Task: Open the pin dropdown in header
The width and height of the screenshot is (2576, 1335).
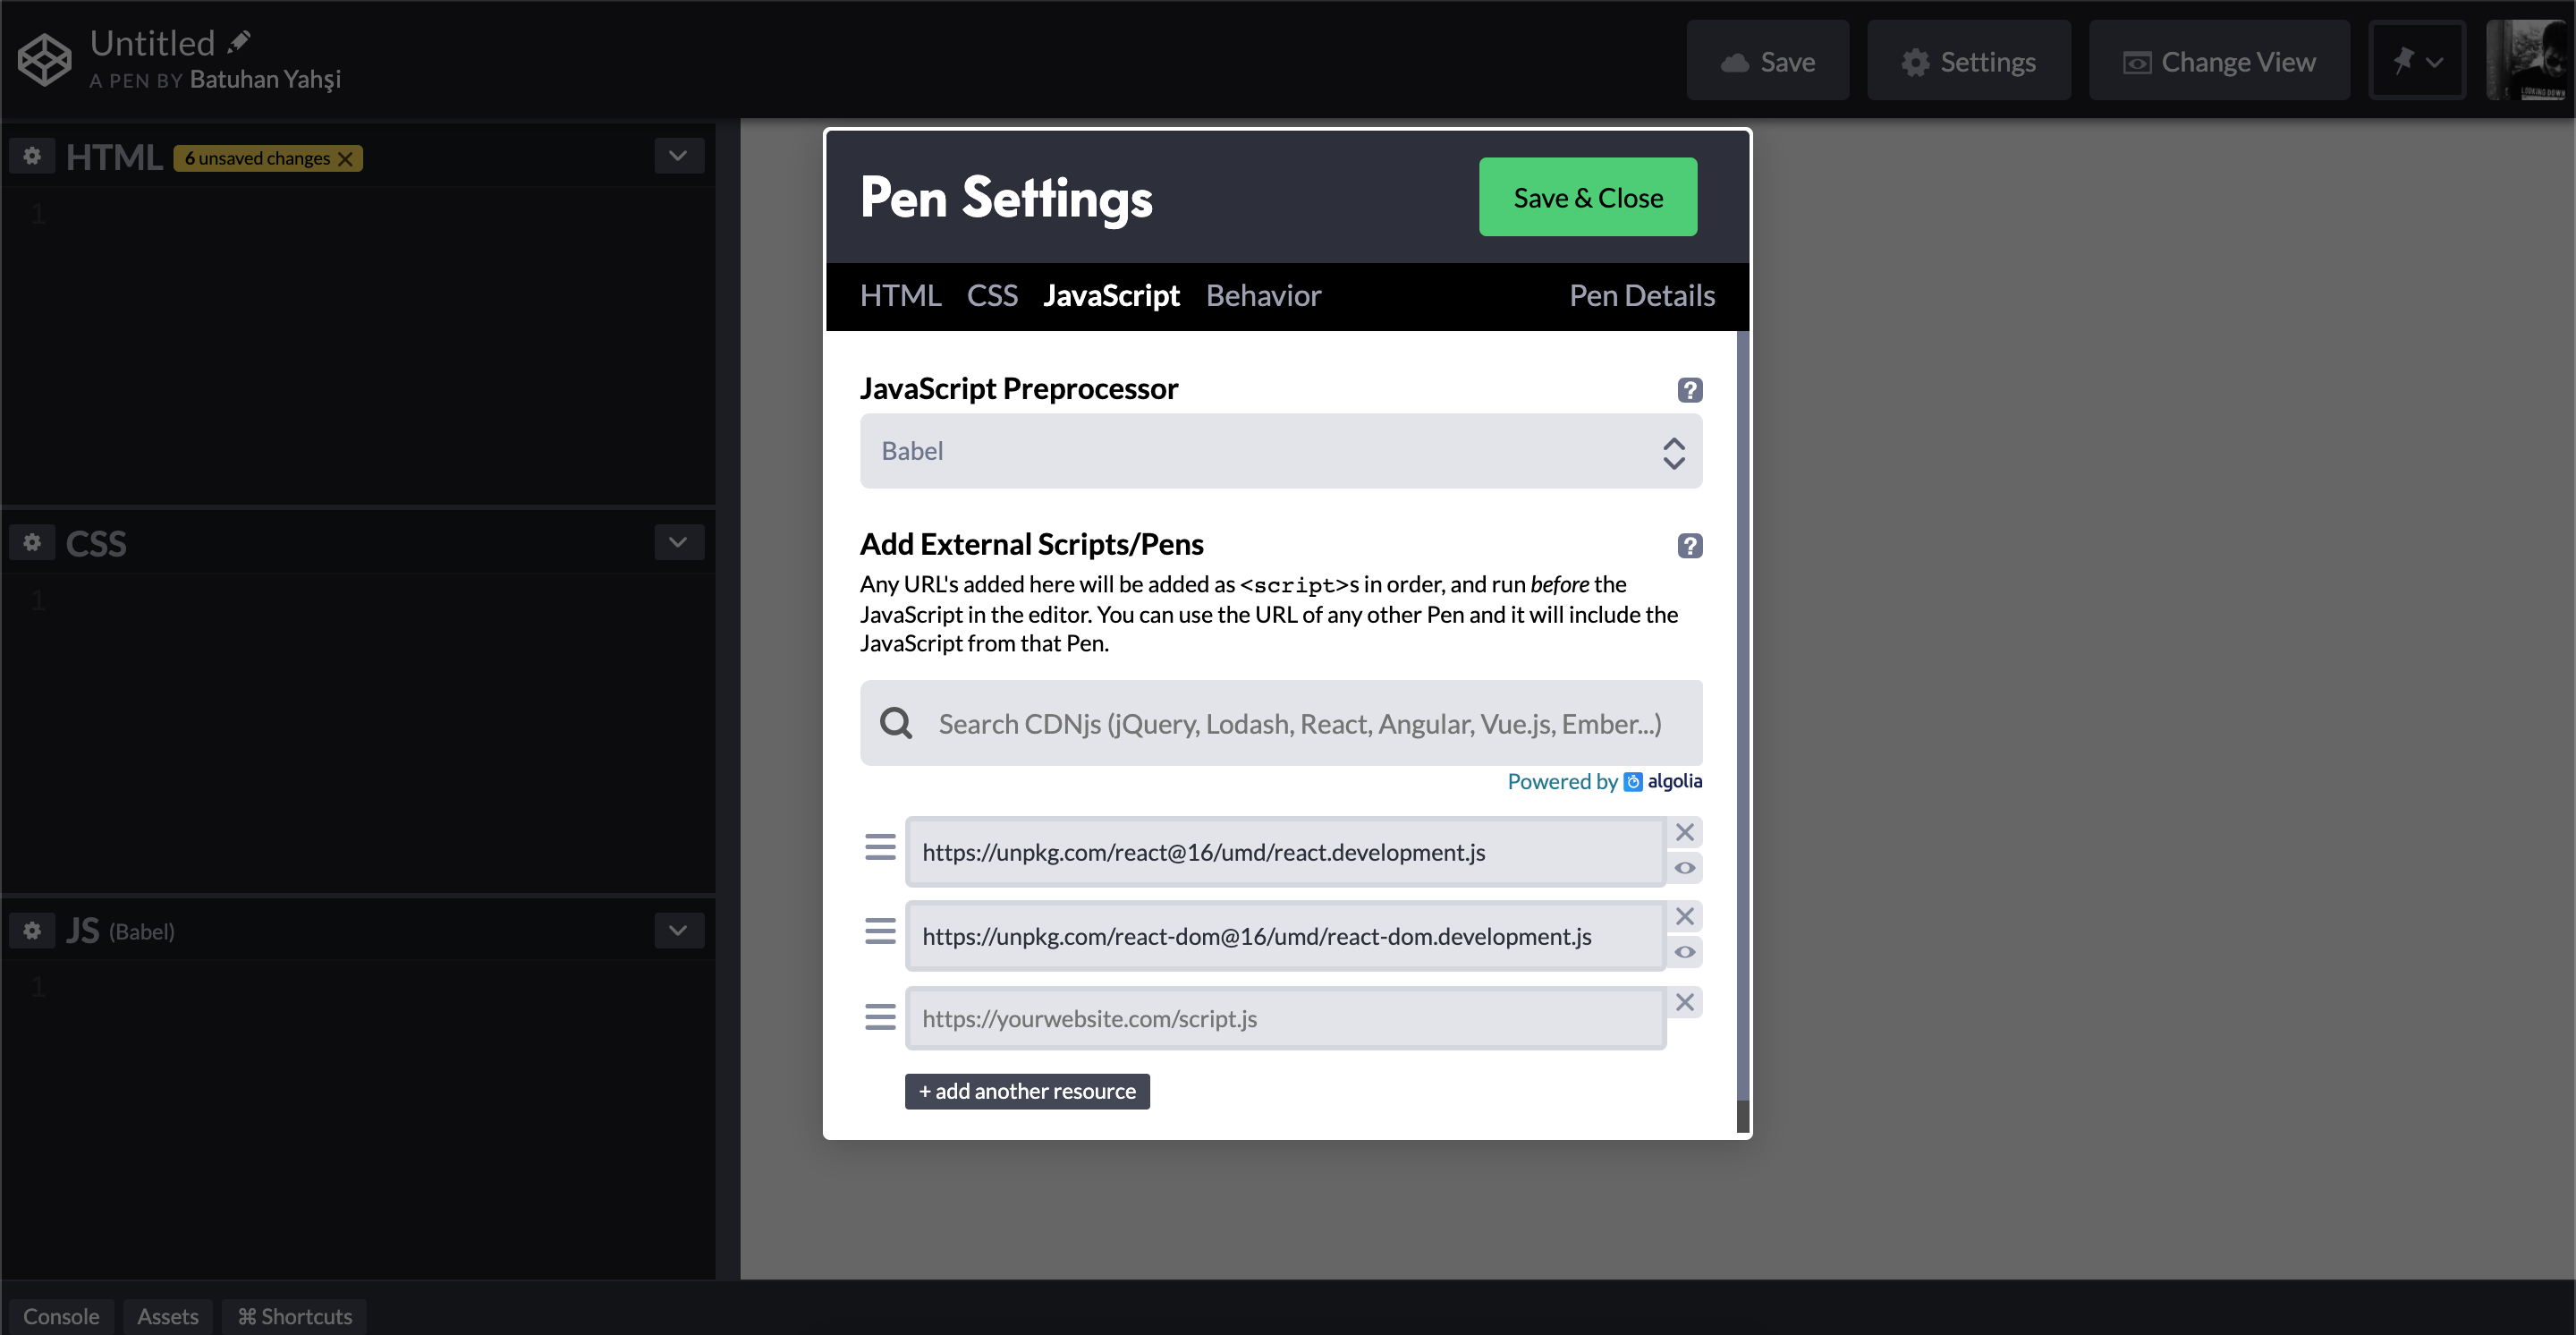Action: click(x=2417, y=61)
